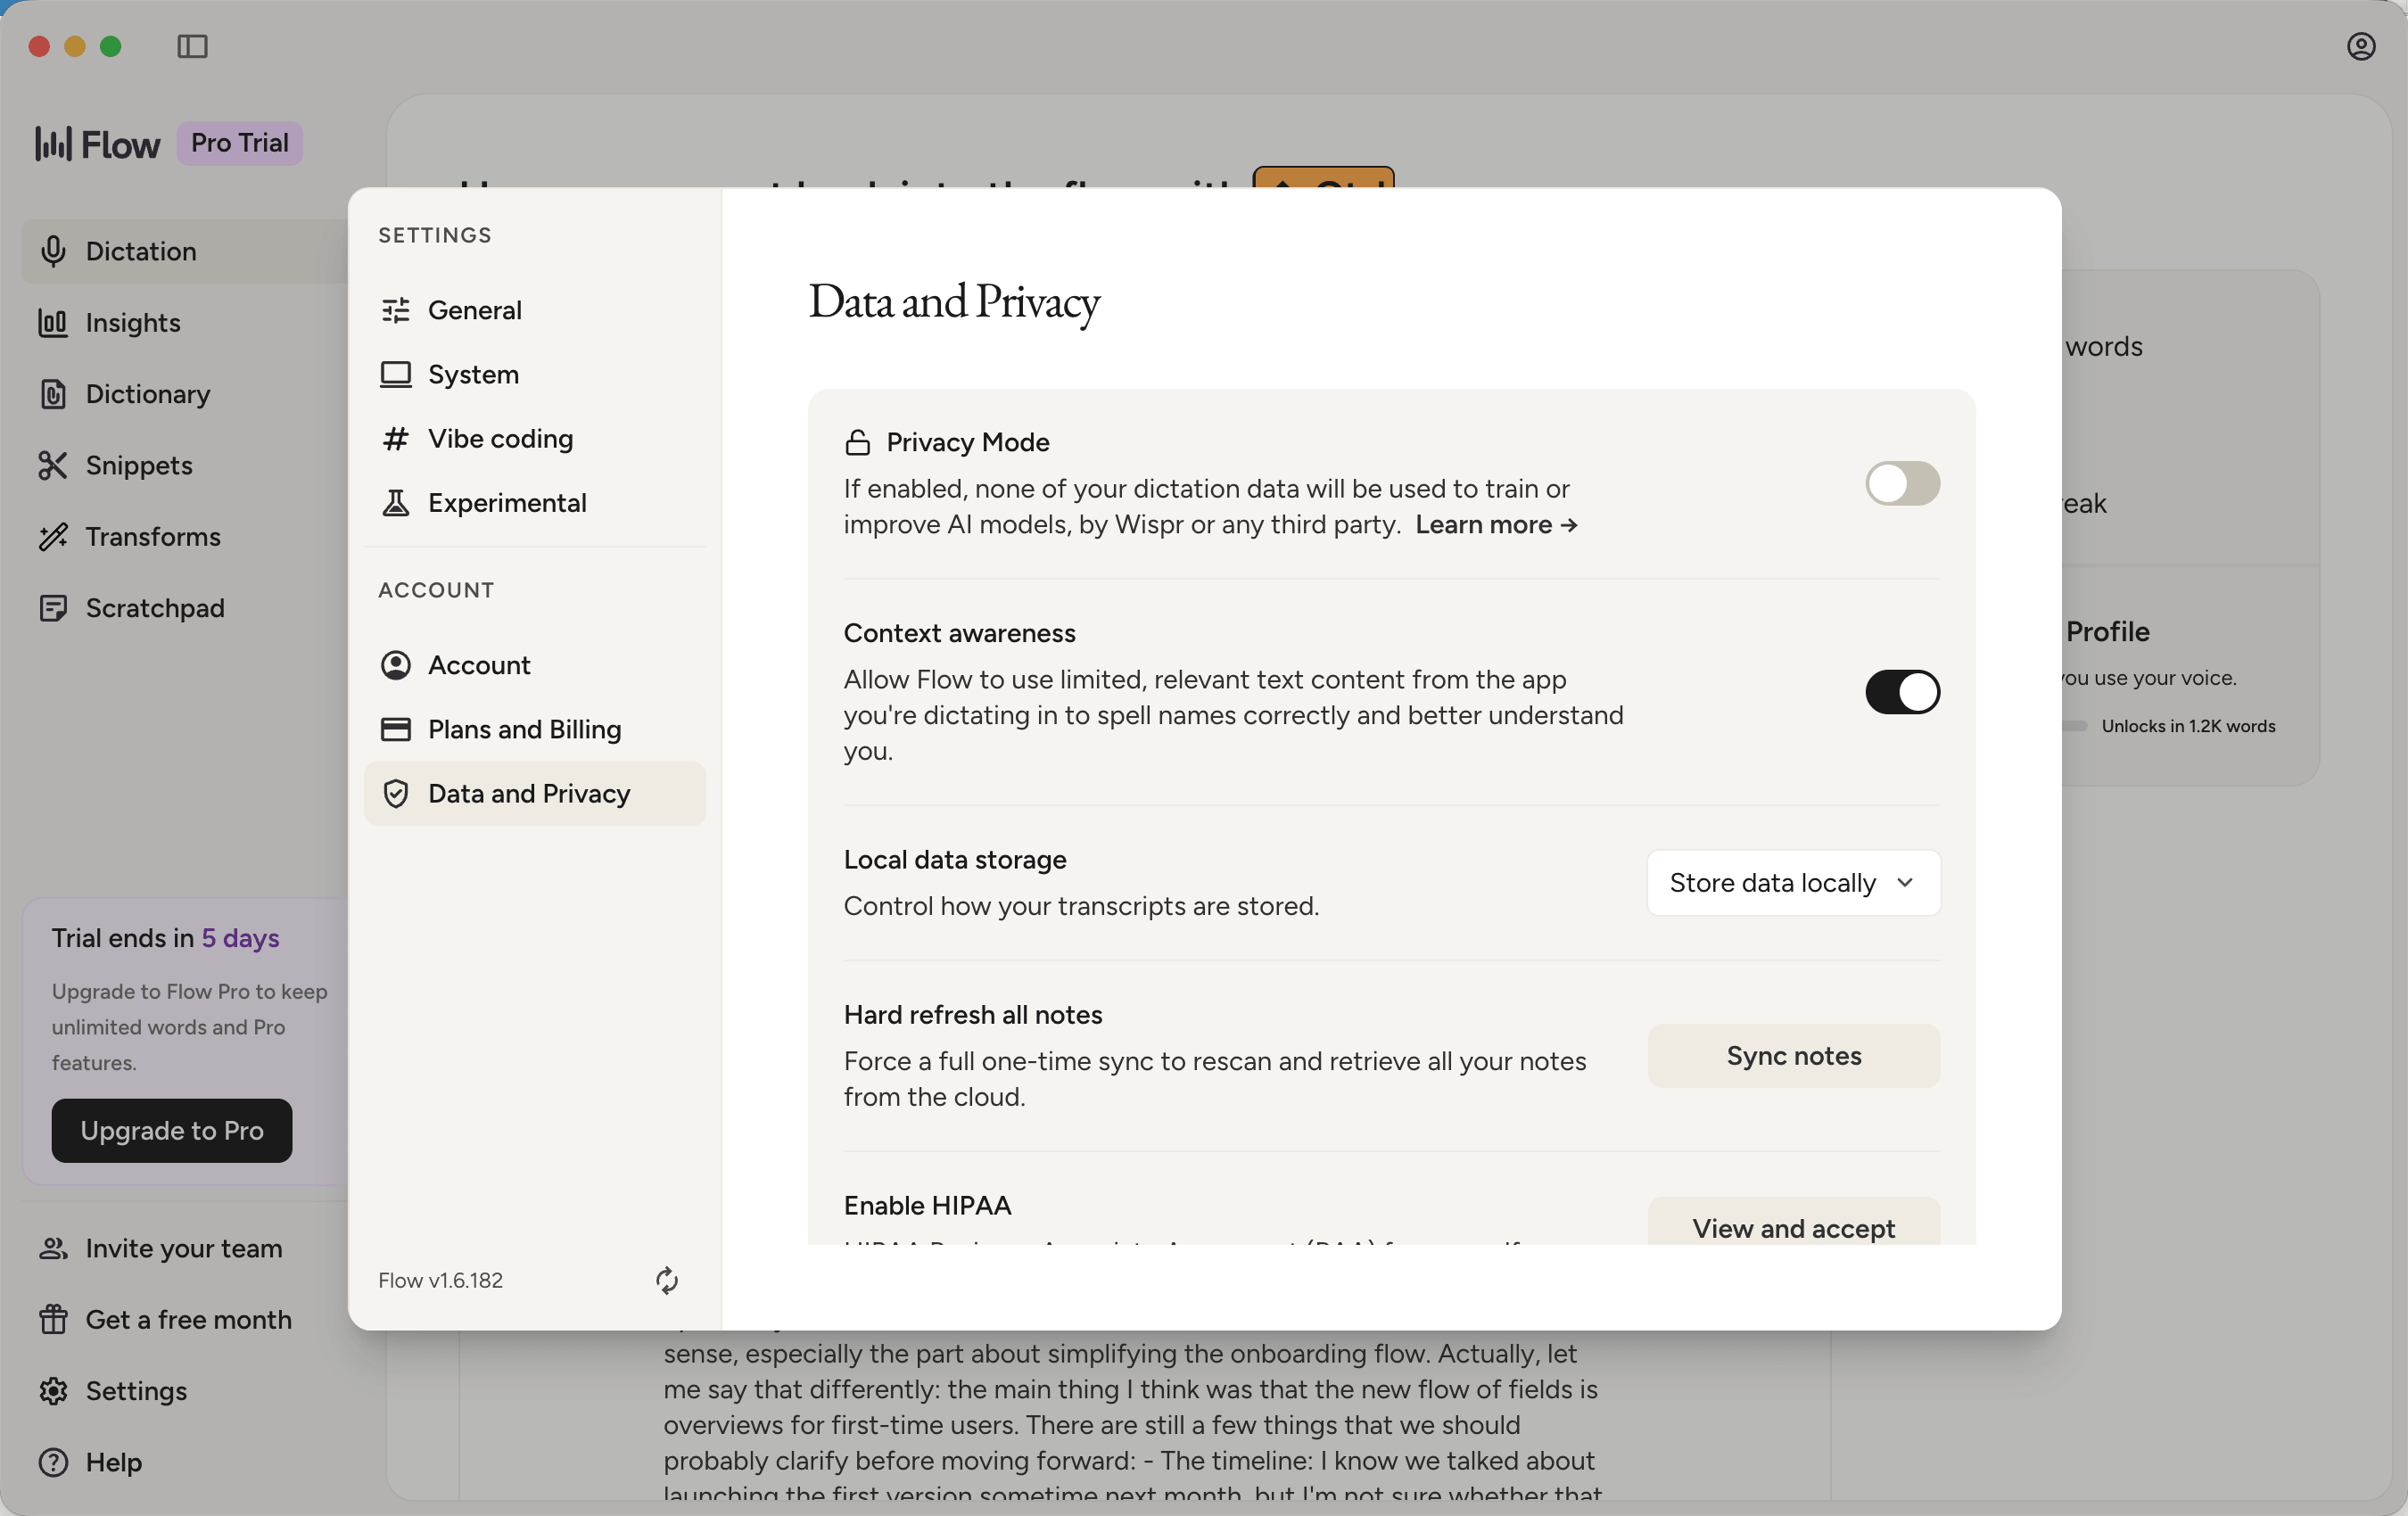Click the Flow logo icon
Image resolution: width=2408 pixels, height=1516 pixels.
coord(53,144)
